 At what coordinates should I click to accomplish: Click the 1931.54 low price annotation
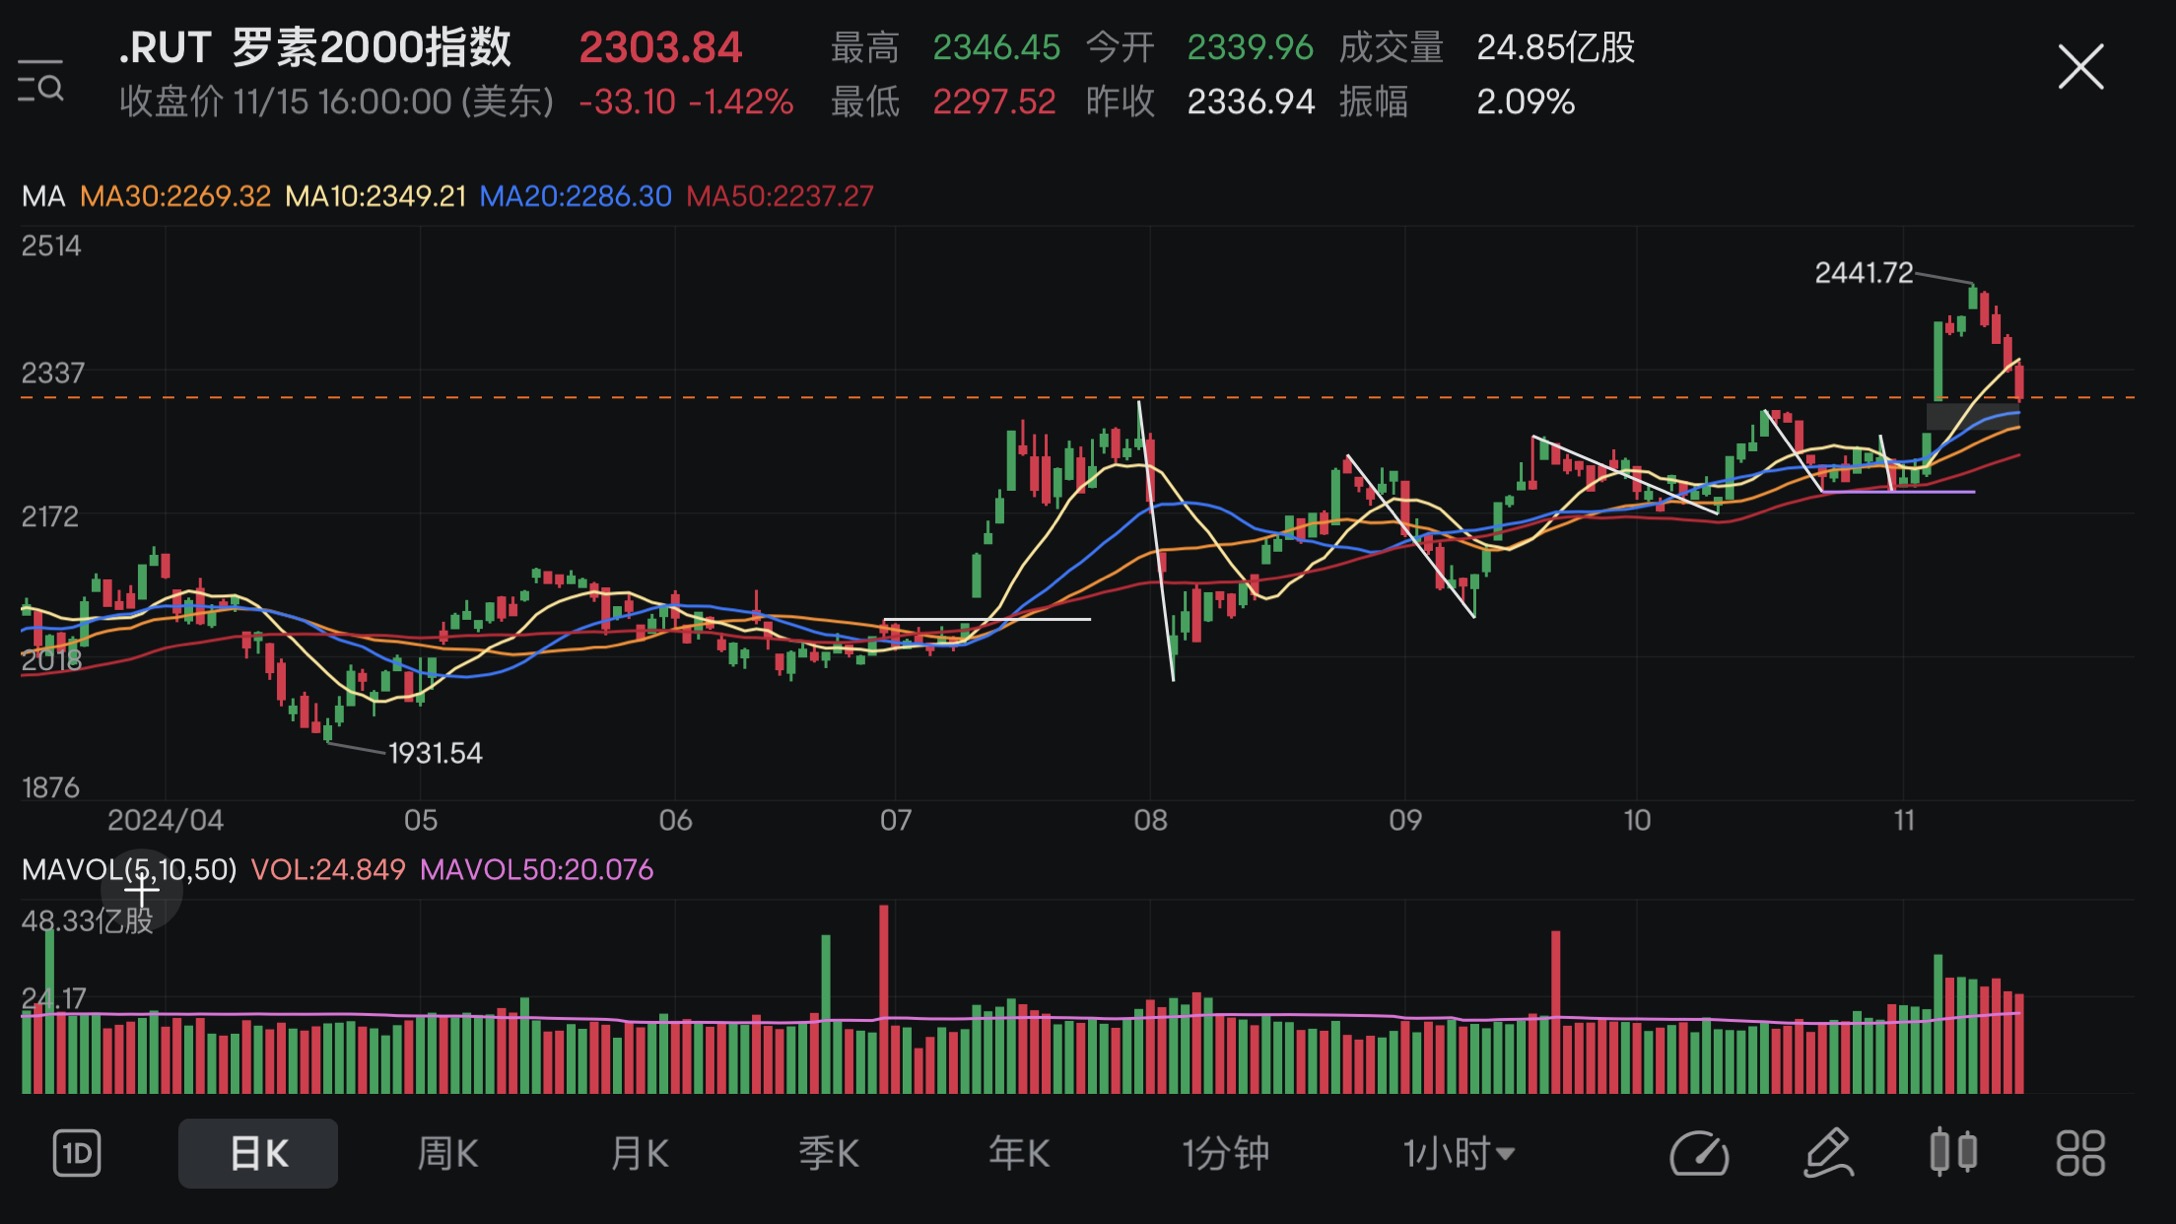435,753
